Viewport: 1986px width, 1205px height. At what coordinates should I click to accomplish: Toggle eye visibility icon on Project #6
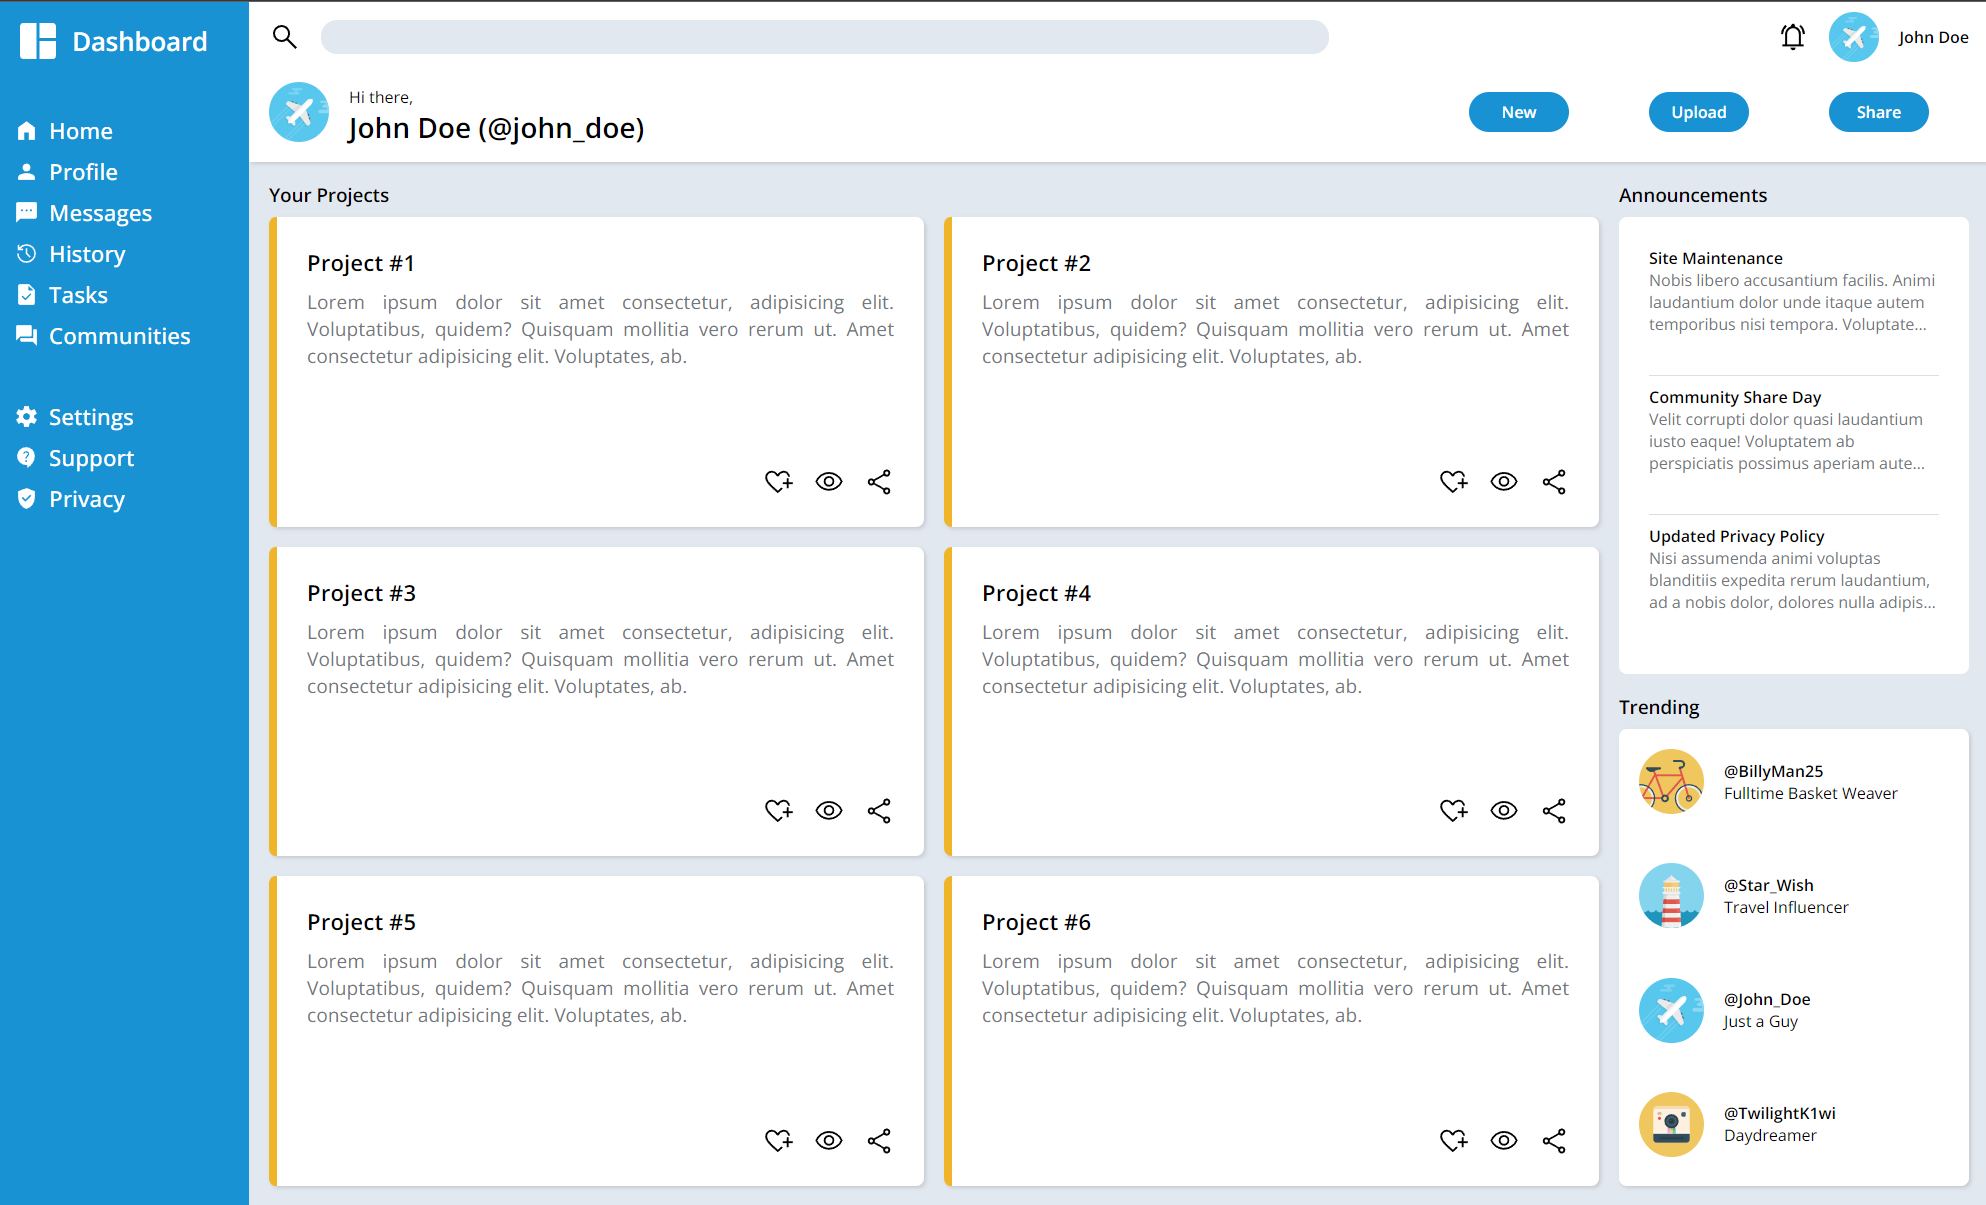(x=1502, y=1138)
